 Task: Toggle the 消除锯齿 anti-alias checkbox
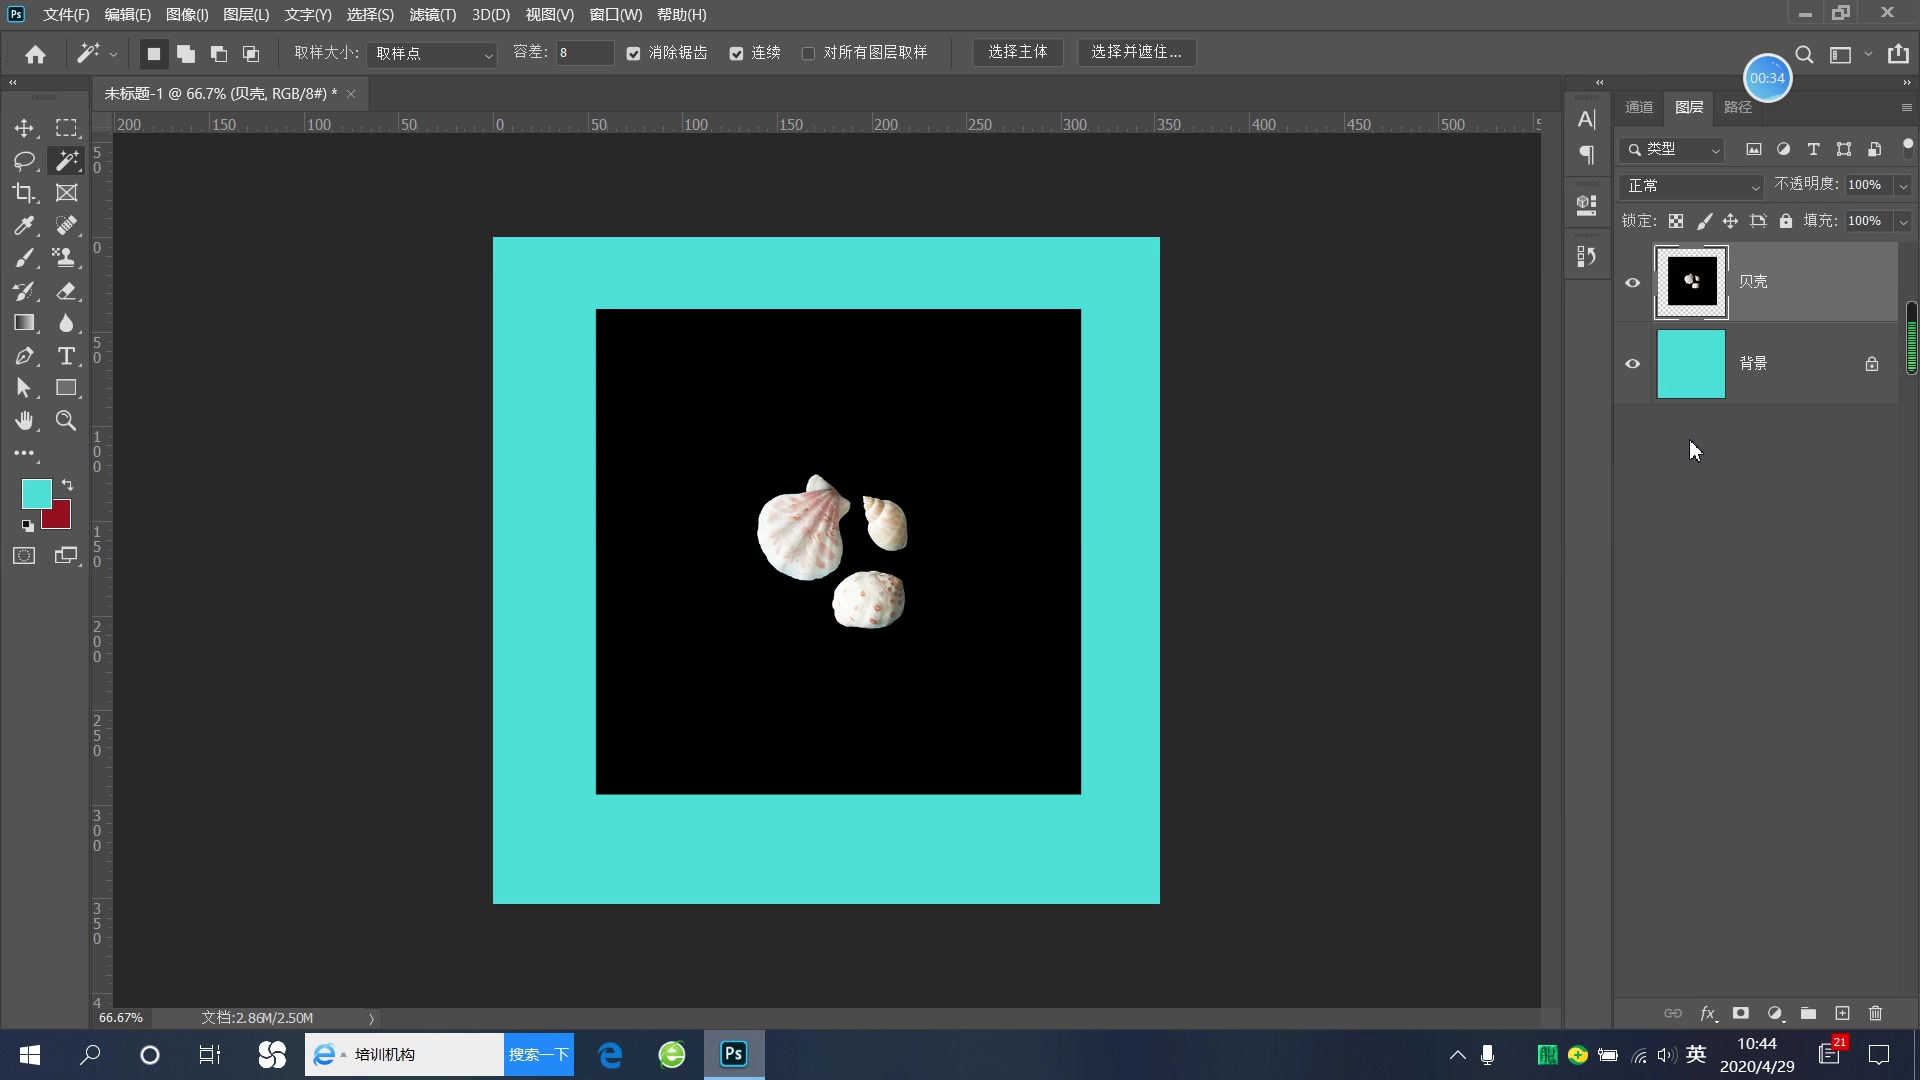[634, 53]
